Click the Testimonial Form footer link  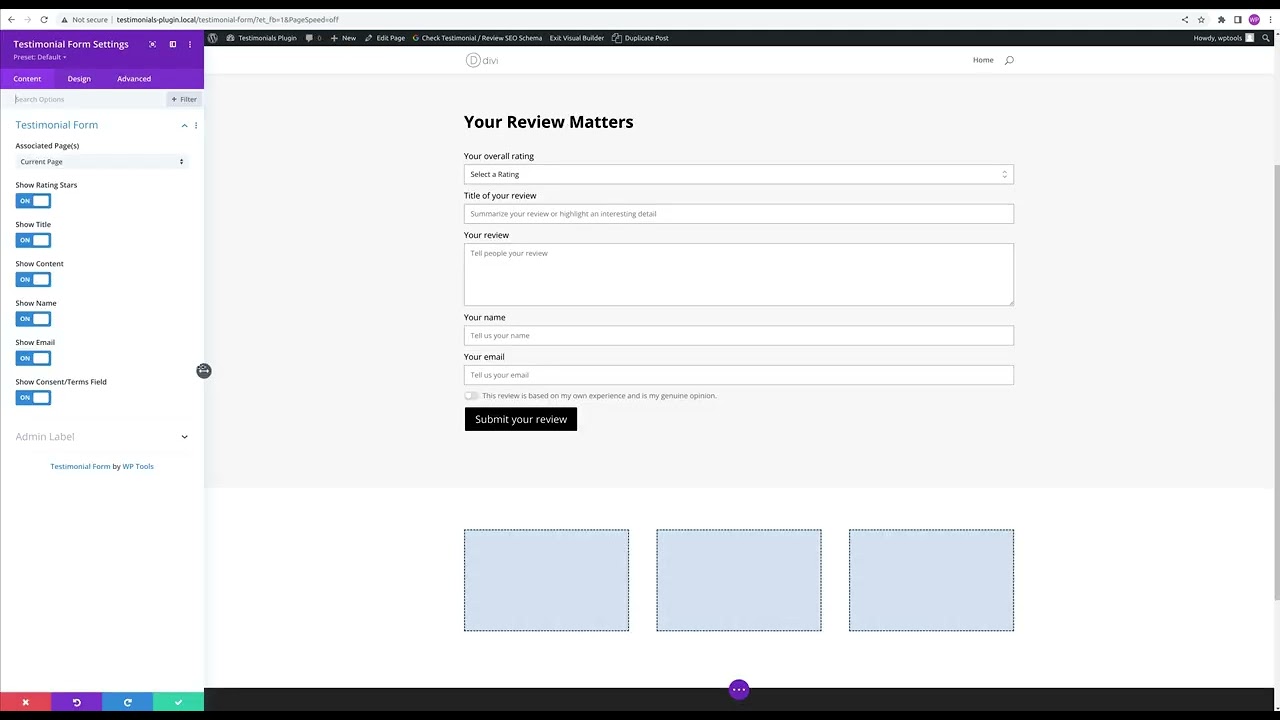pos(80,466)
